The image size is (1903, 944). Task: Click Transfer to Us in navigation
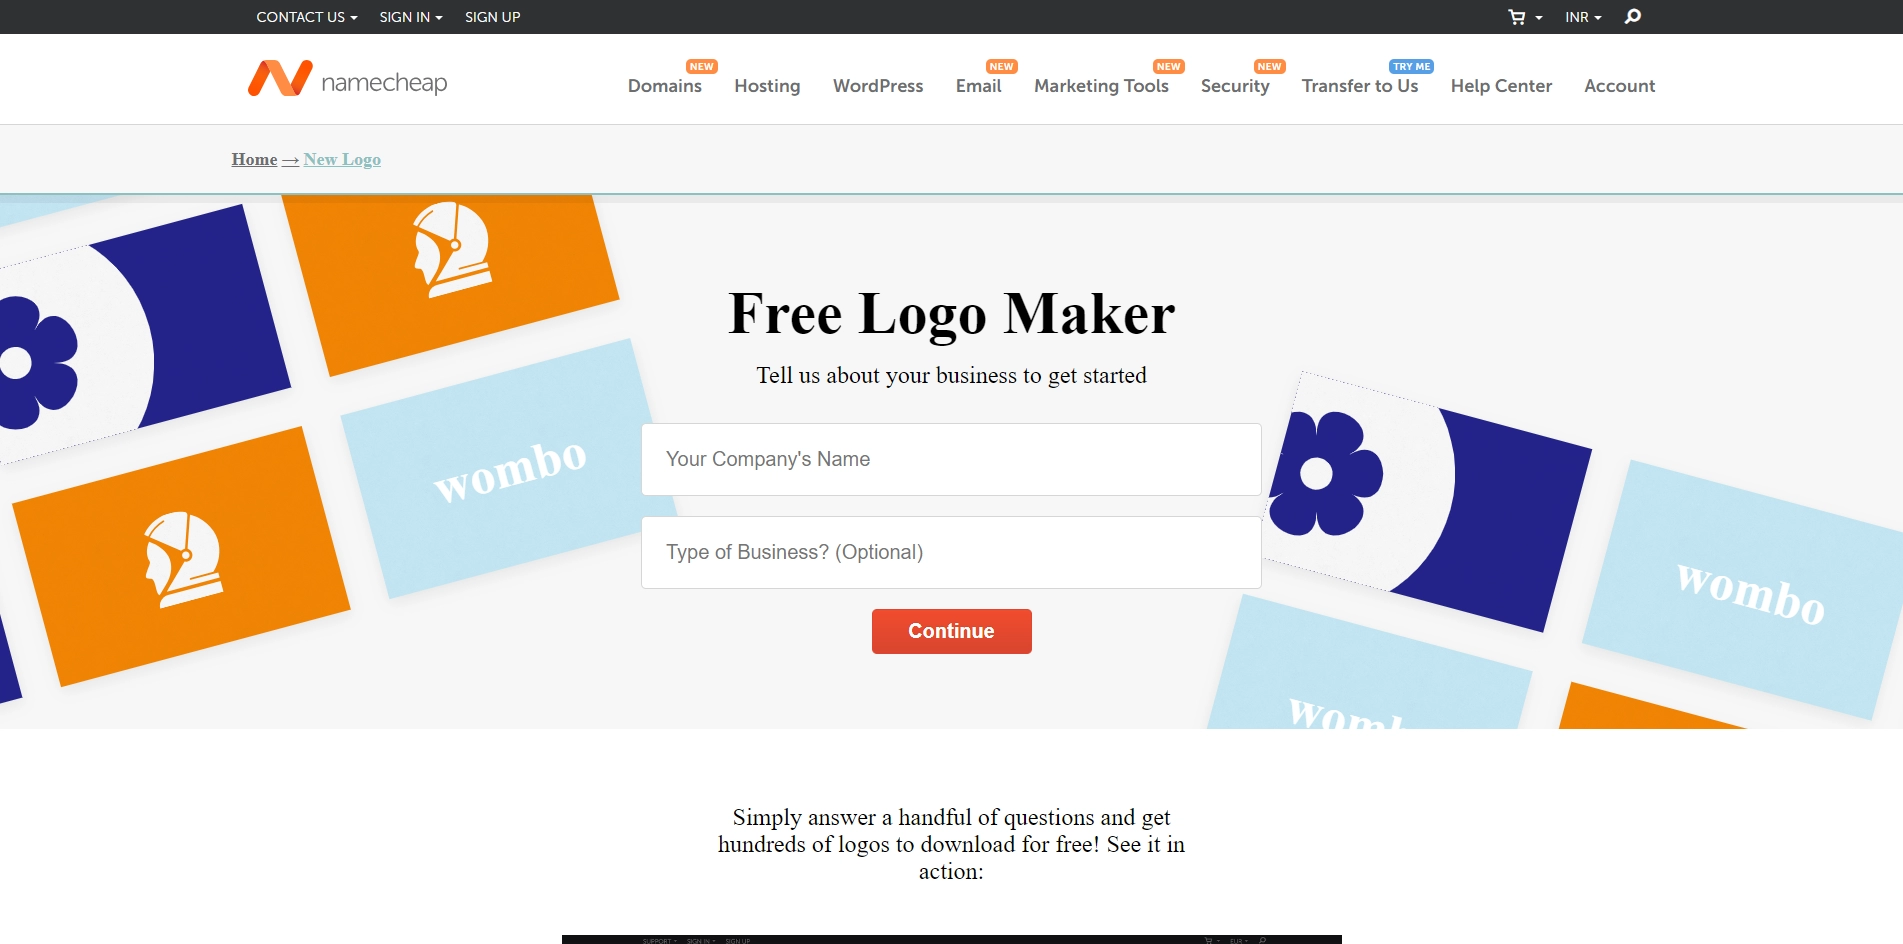(1358, 86)
